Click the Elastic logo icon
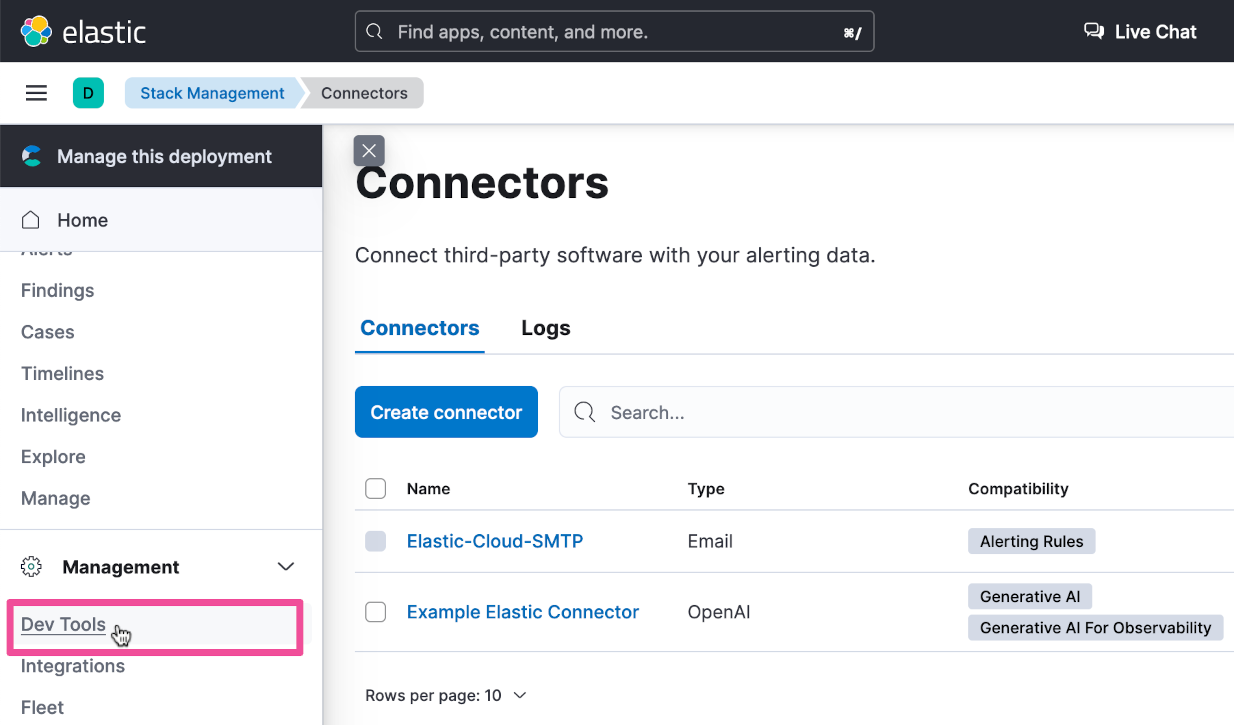 point(36,31)
